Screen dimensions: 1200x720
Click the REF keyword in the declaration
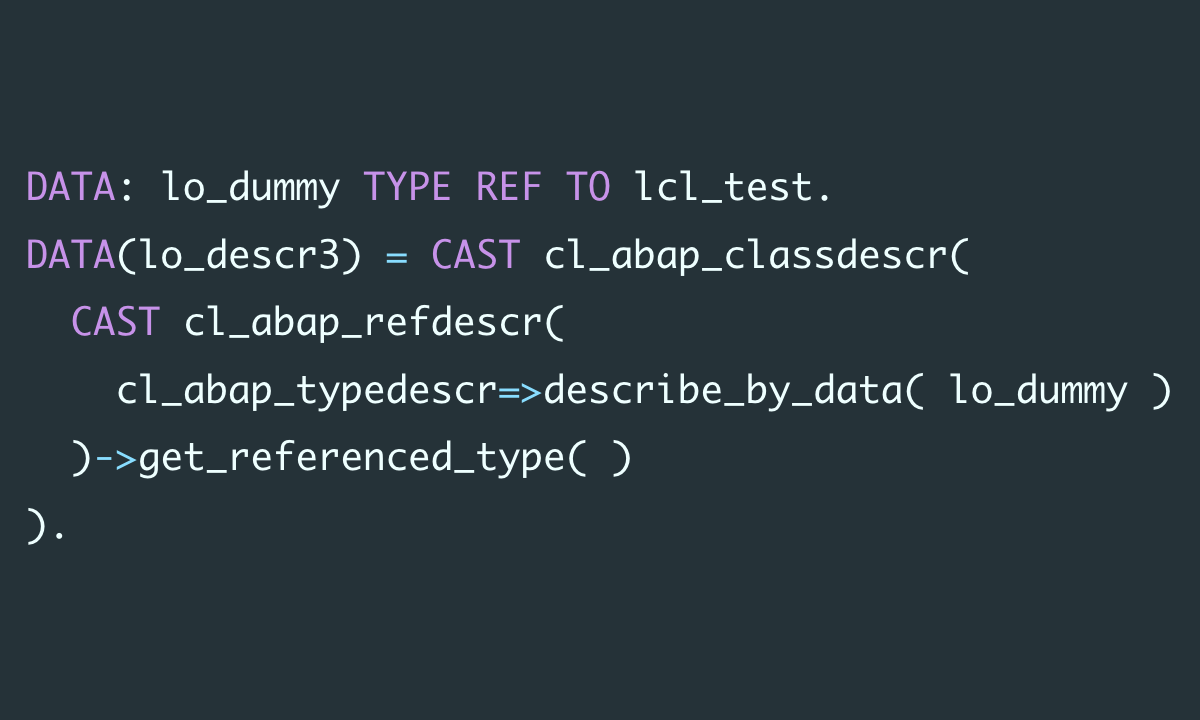(509, 188)
